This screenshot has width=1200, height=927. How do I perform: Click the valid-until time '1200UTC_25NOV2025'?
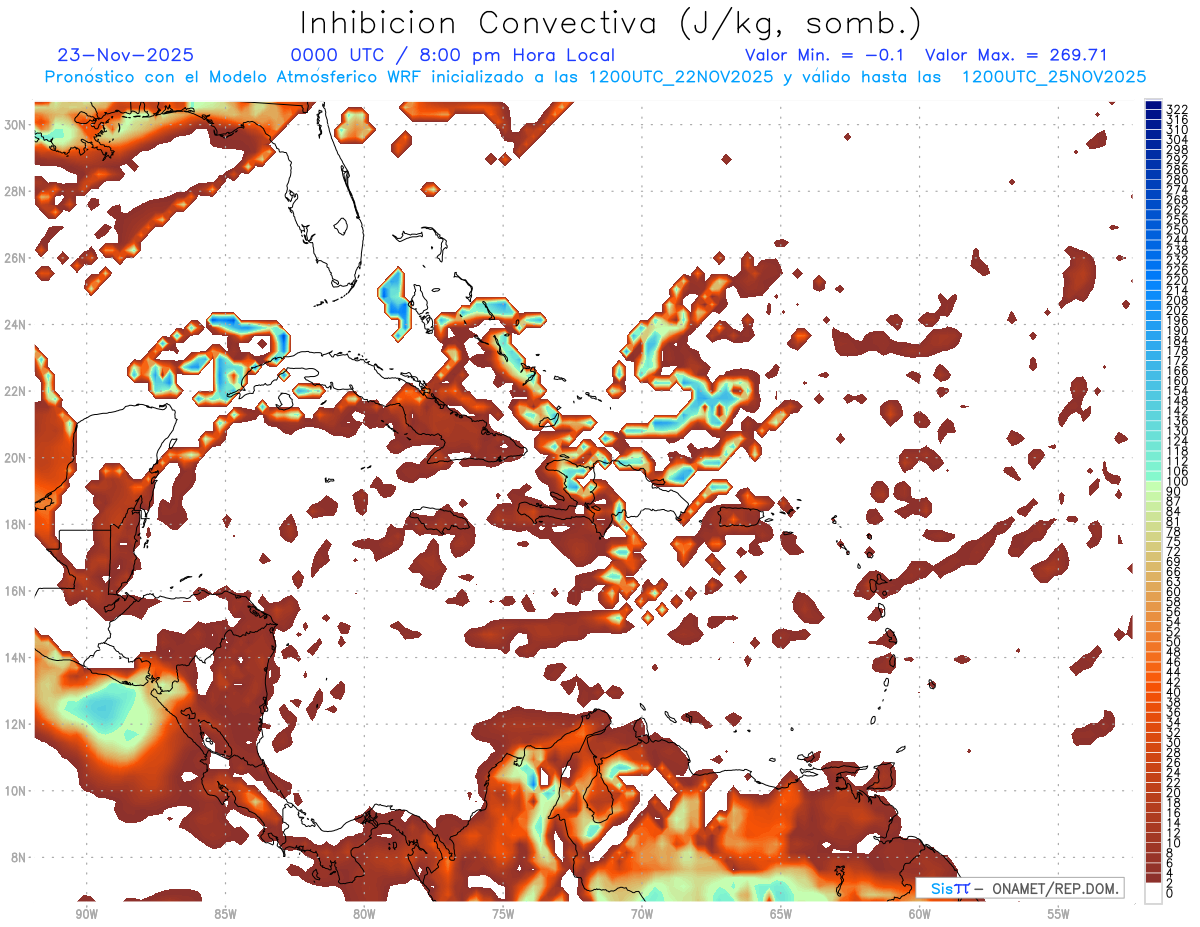[x=1054, y=77]
